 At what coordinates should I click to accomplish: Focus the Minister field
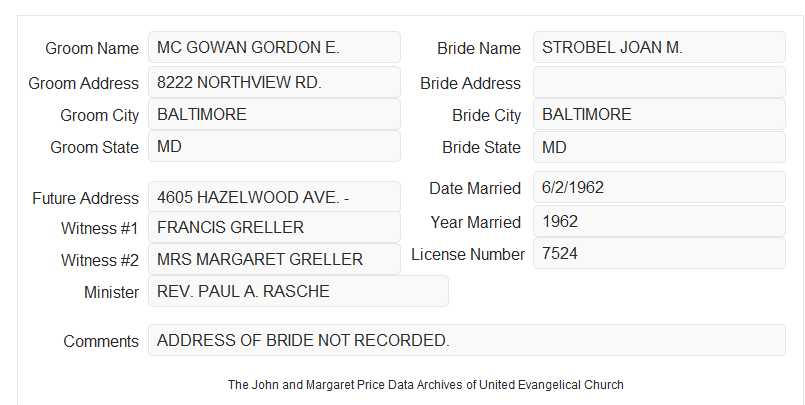298,291
